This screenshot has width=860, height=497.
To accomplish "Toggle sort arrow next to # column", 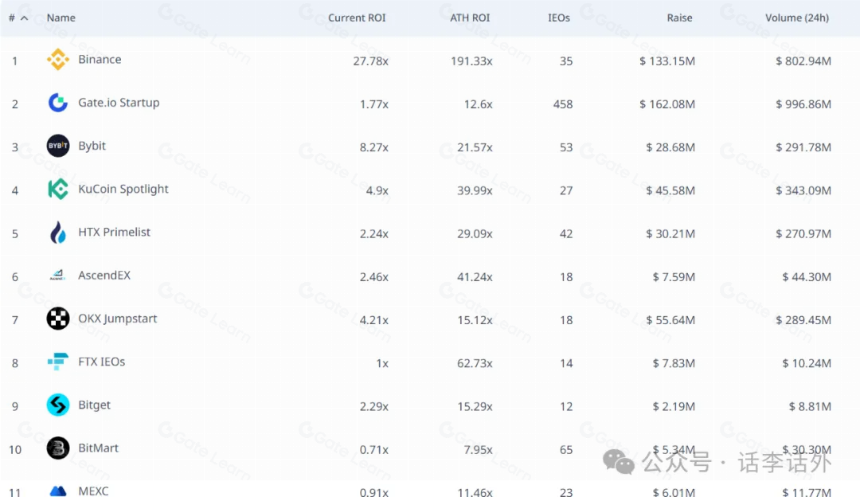I will click(x=24, y=18).
